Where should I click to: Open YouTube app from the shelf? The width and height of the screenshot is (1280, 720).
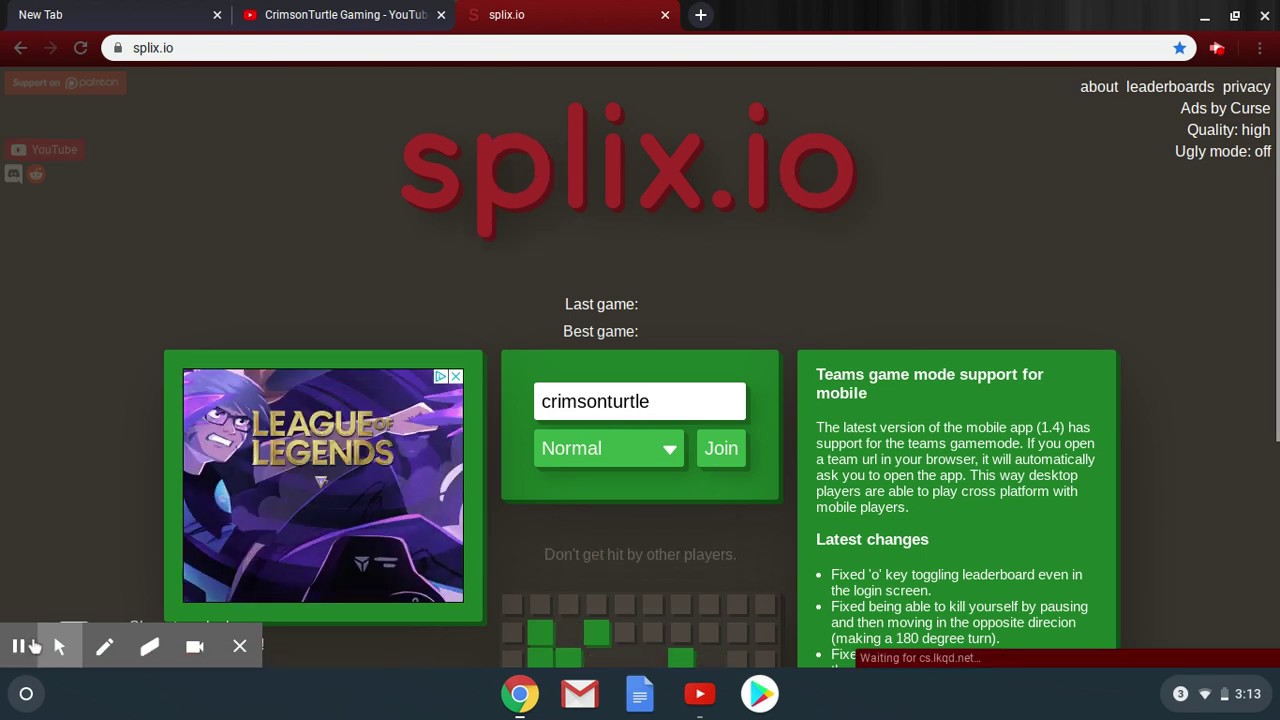click(x=700, y=694)
